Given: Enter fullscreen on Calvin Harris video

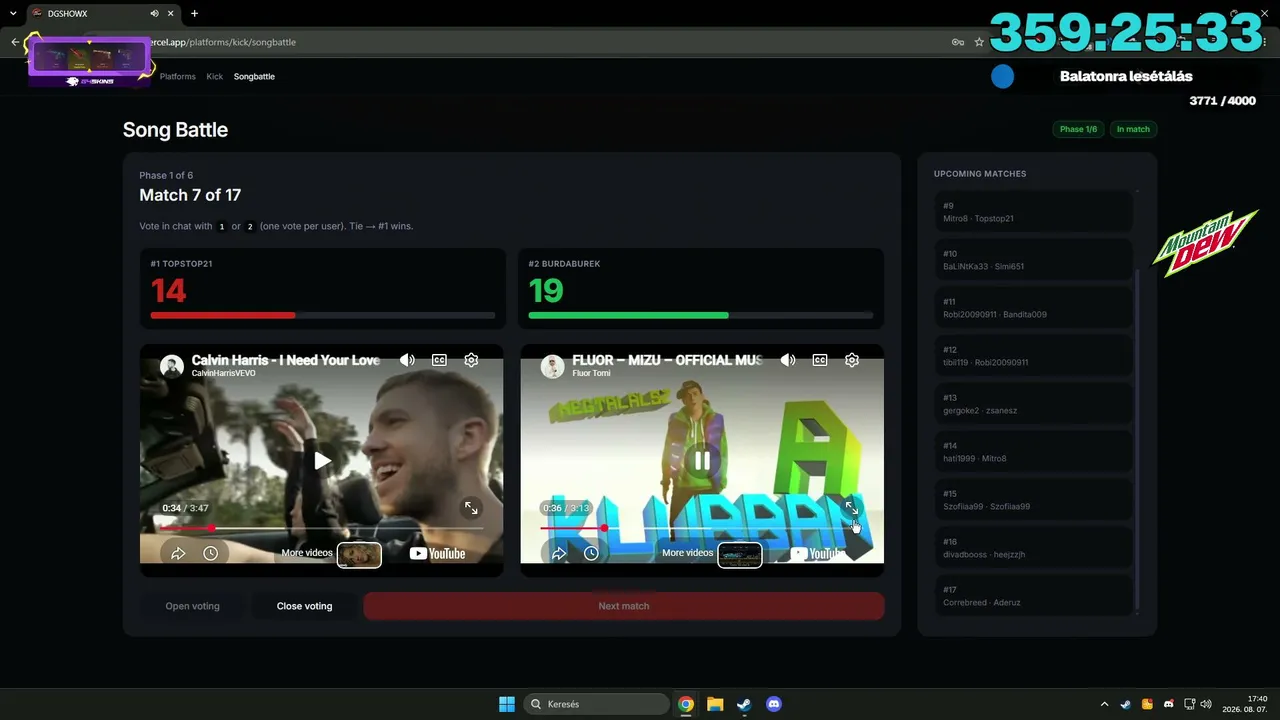Looking at the screenshot, I should pyautogui.click(x=471, y=508).
